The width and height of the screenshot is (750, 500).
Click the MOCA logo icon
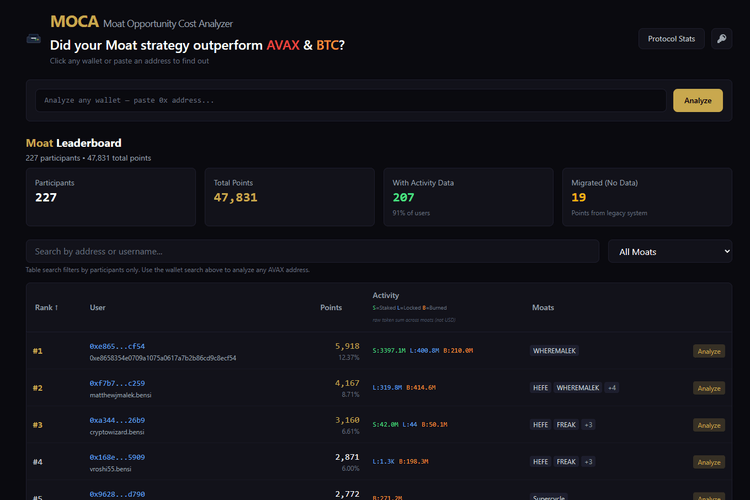[x=33, y=39]
